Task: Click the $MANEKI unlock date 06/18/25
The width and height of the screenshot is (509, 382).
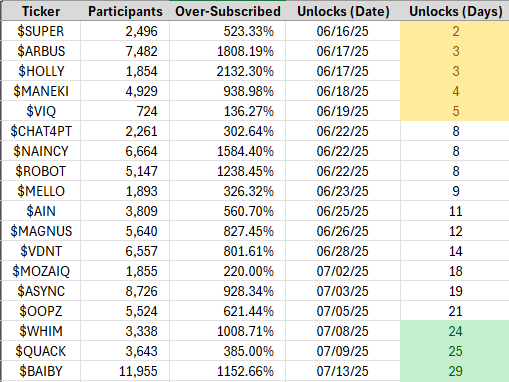Action: (x=343, y=91)
